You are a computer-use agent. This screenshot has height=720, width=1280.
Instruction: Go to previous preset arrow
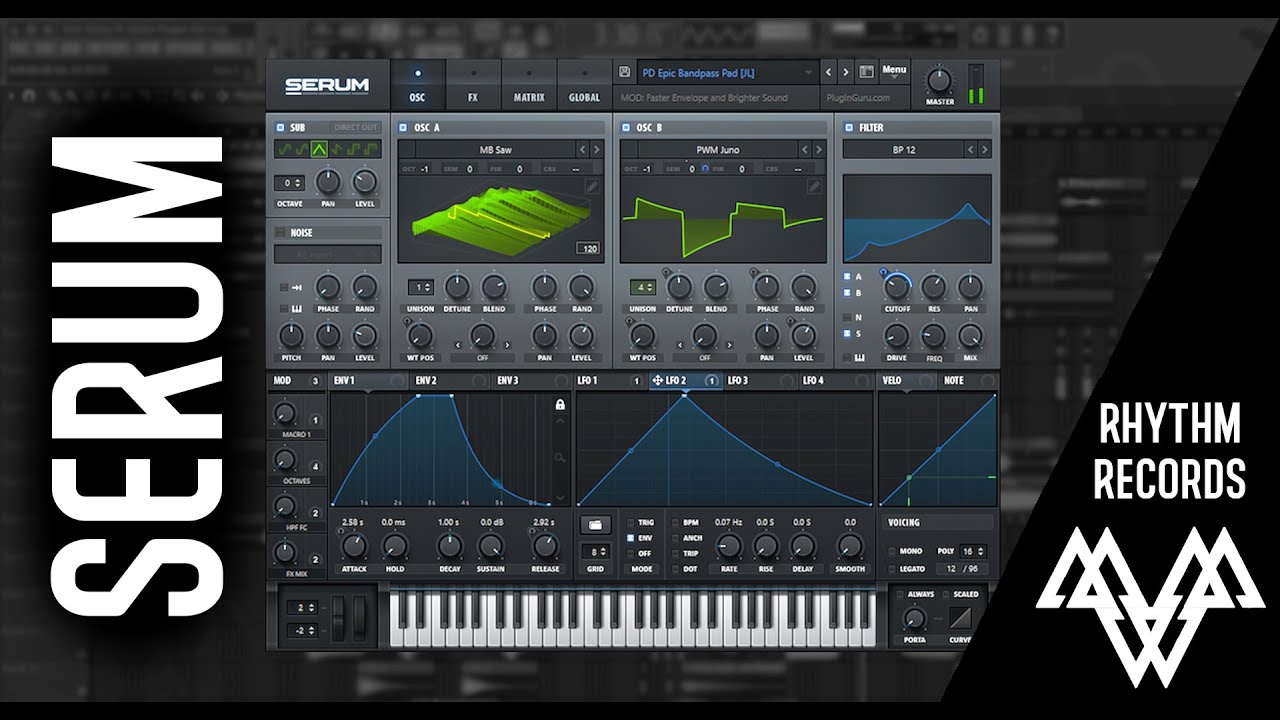[x=828, y=73]
